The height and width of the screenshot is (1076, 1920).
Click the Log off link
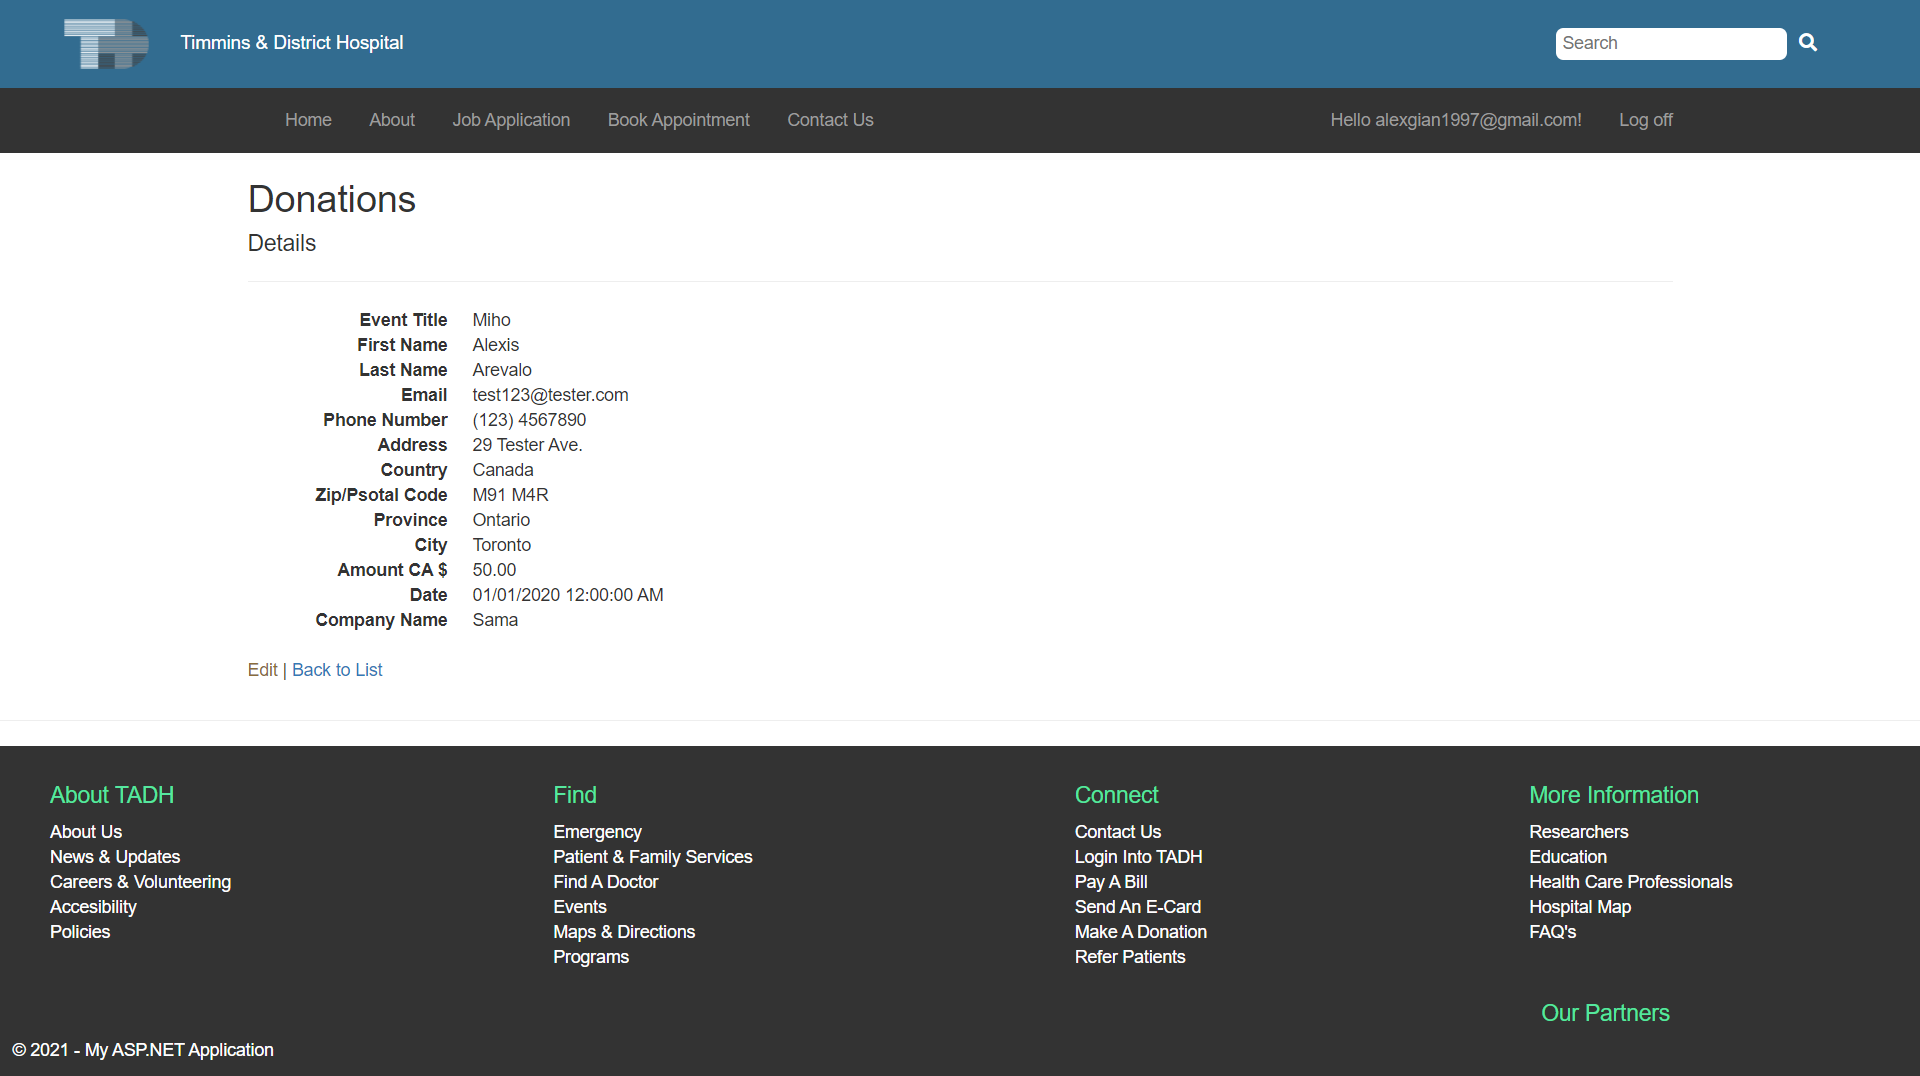1645,120
